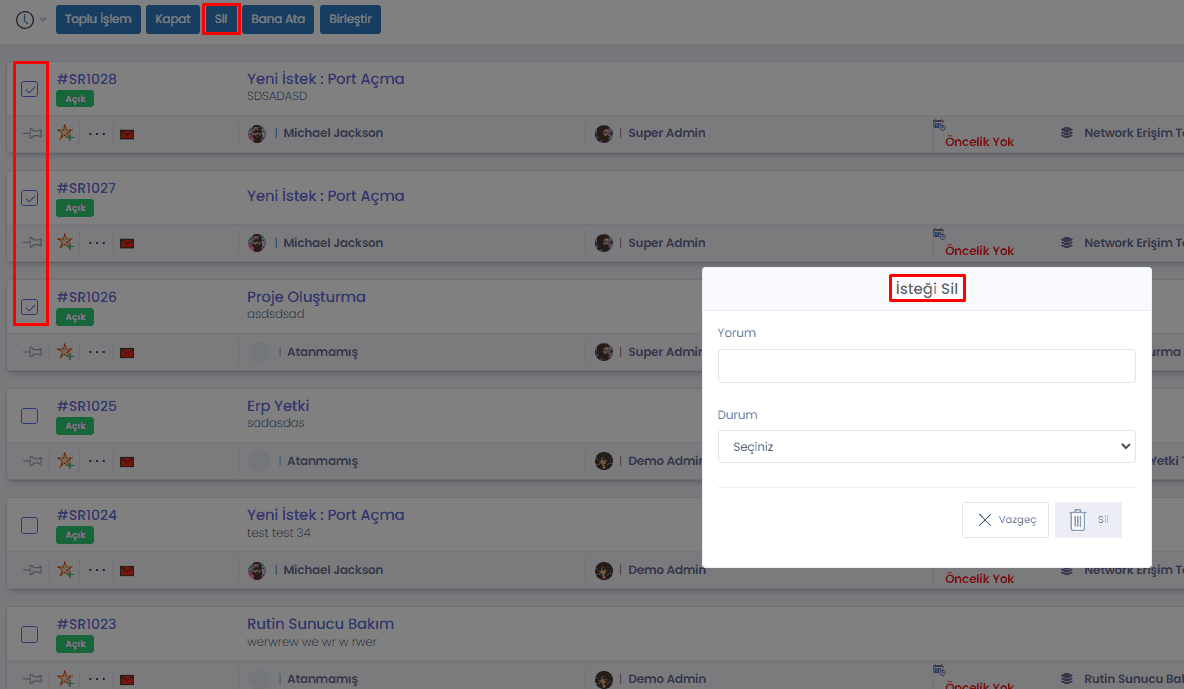The image size is (1184, 689).
Task: Click the Birleştir toolbar button
Action: pyautogui.click(x=350, y=19)
